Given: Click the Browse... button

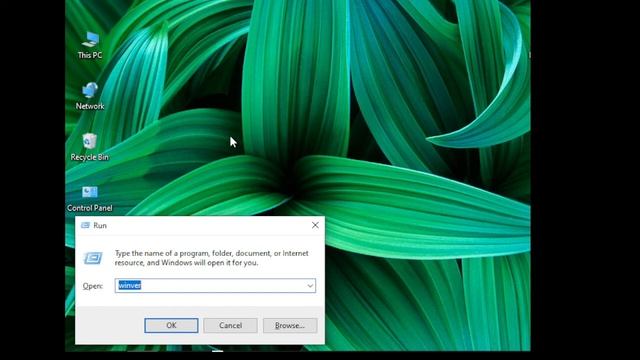Looking at the screenshot, I should (290, 325).
